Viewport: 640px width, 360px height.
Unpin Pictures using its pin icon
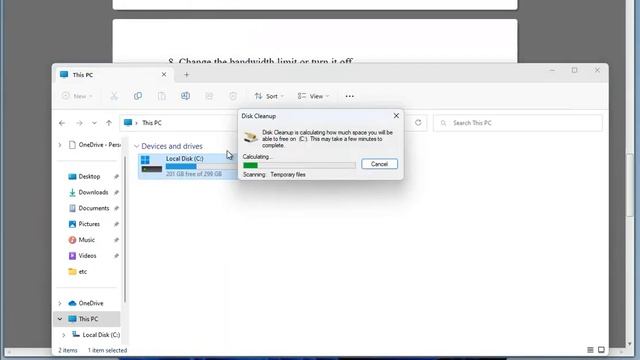[x=116, y=224]
